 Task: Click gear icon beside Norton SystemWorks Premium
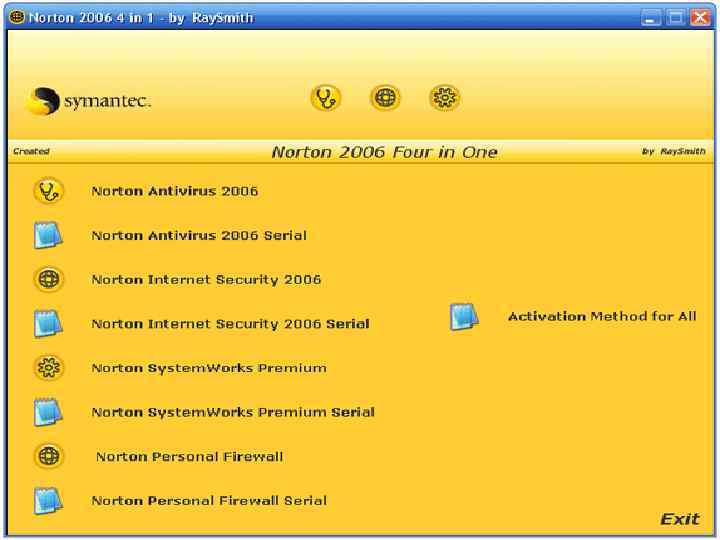pyautogui.click(x=49, y=368)
